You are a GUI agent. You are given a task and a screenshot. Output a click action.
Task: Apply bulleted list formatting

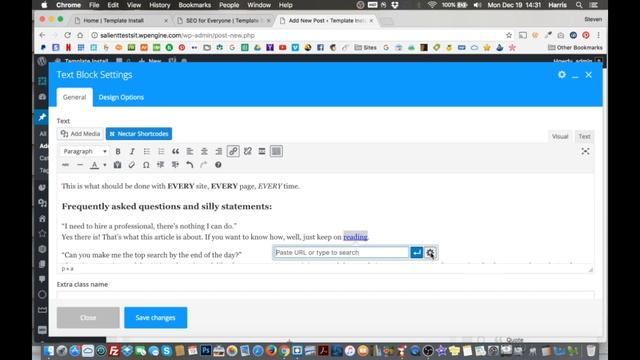pyautogui.click(x=147, y=151)
